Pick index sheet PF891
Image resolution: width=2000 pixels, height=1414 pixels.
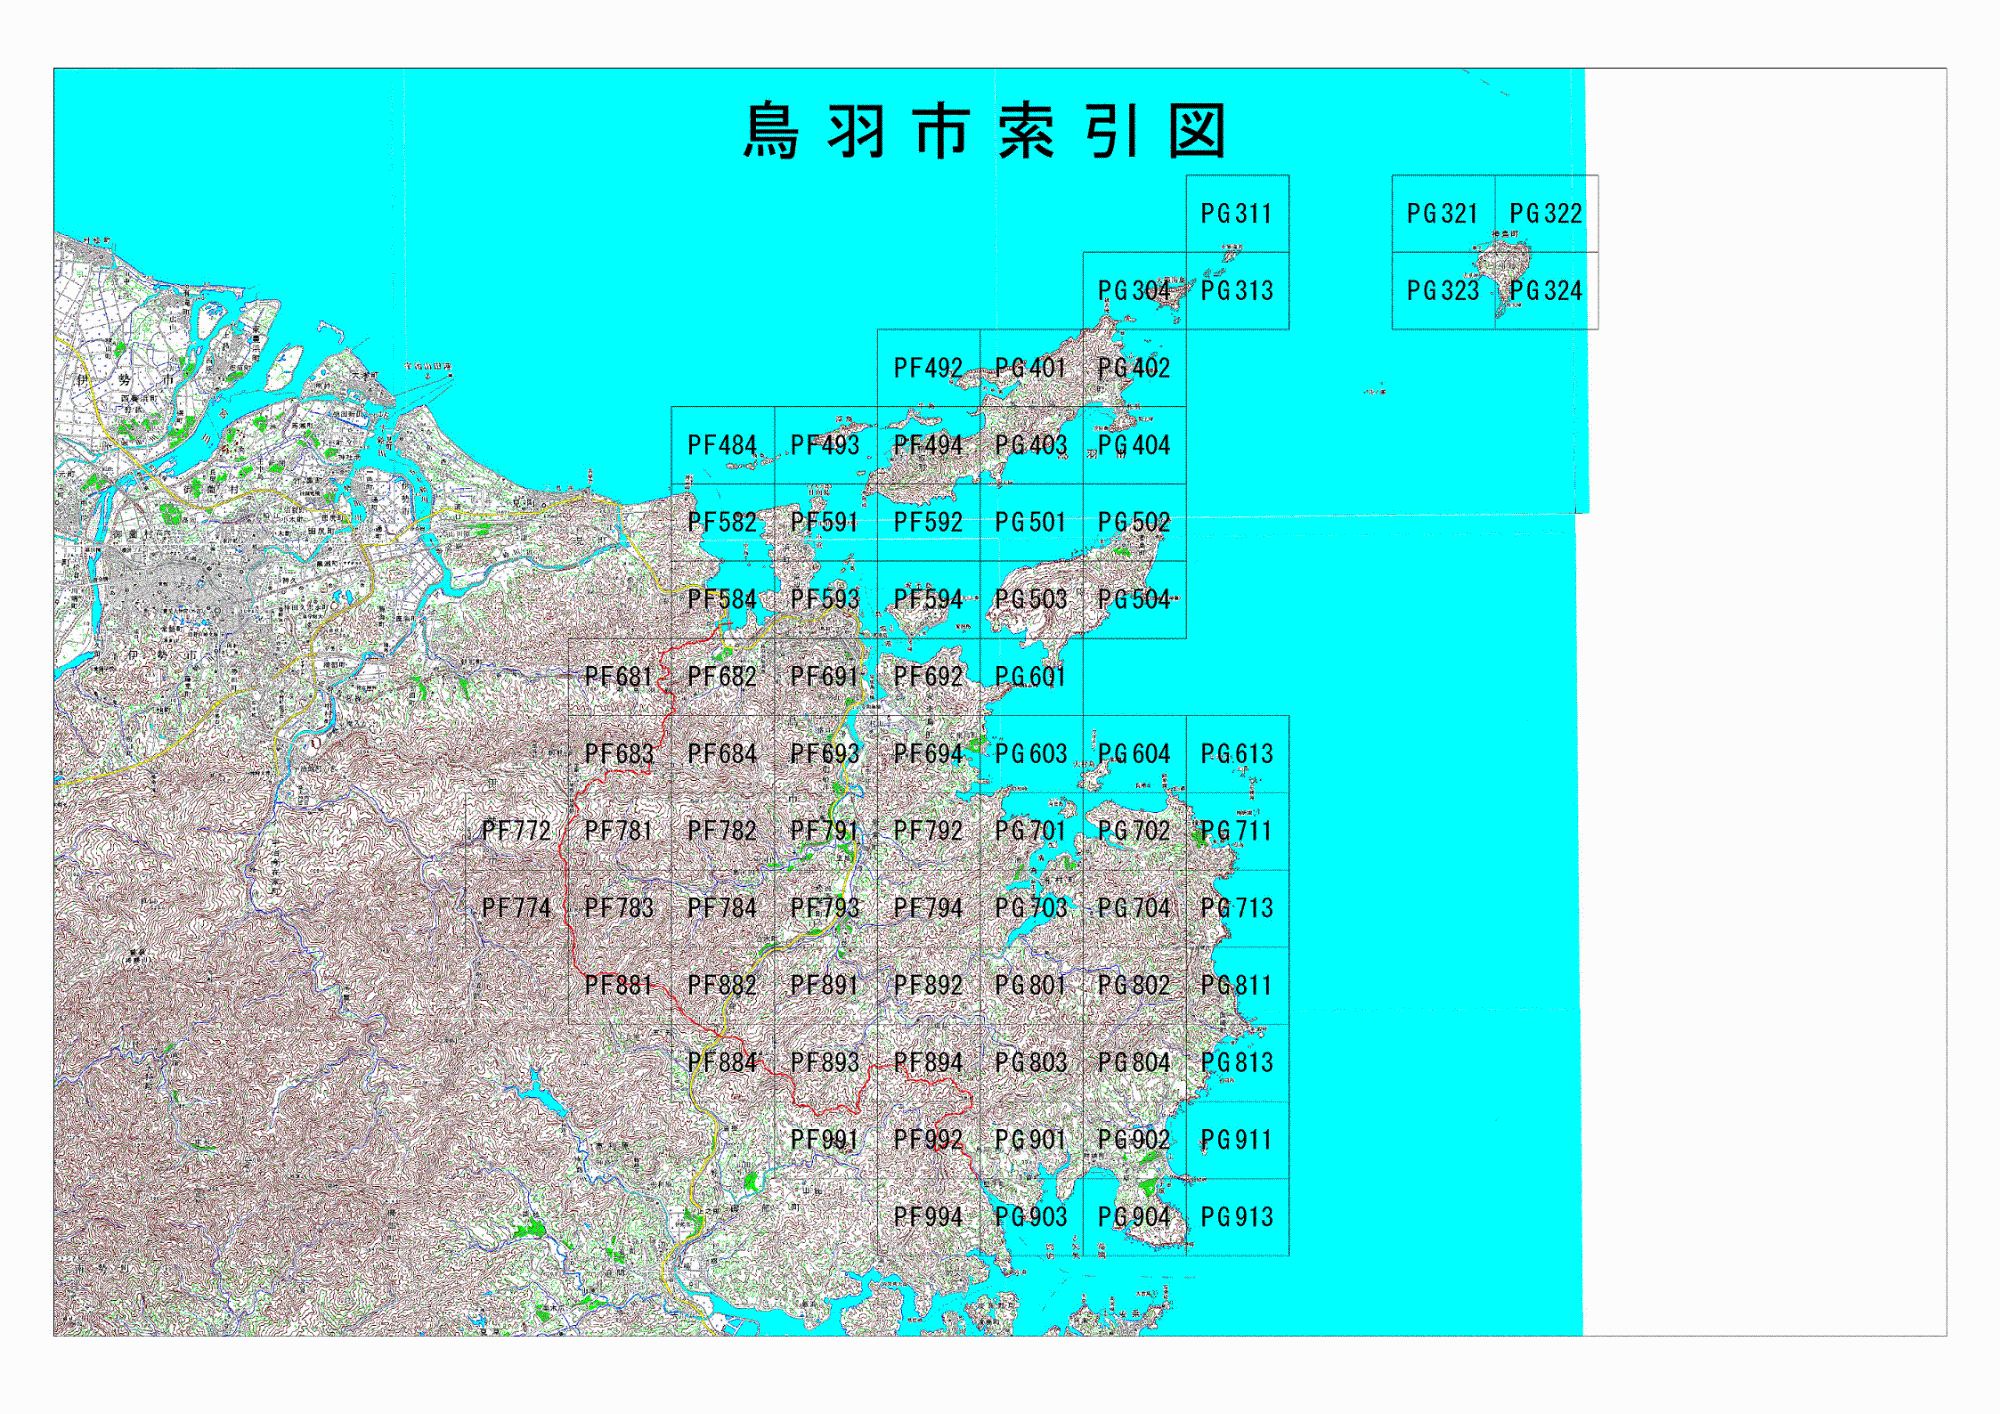pyautogui.click(x=825, y=985)
